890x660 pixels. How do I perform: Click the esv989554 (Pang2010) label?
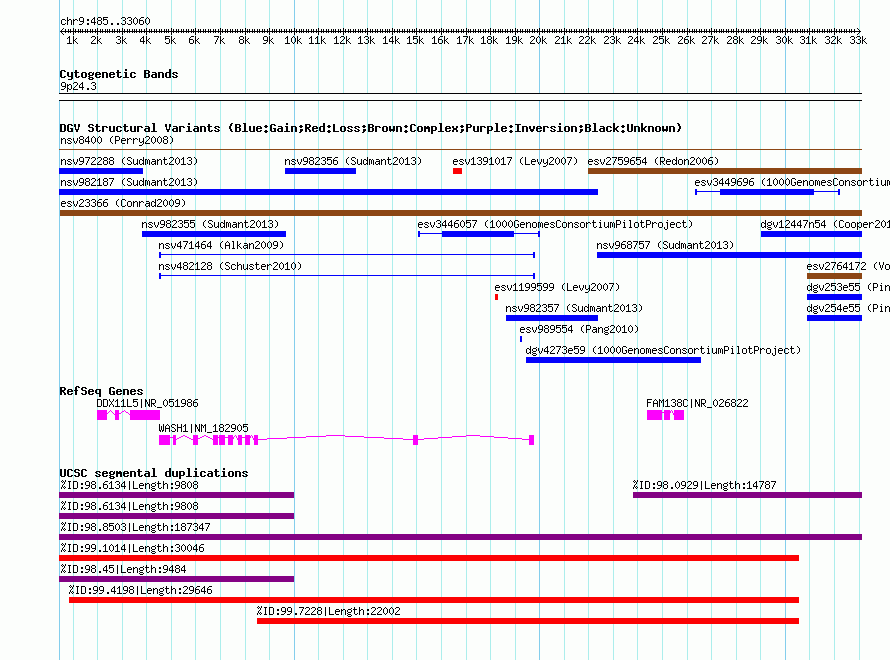click(x=579, y=329)
